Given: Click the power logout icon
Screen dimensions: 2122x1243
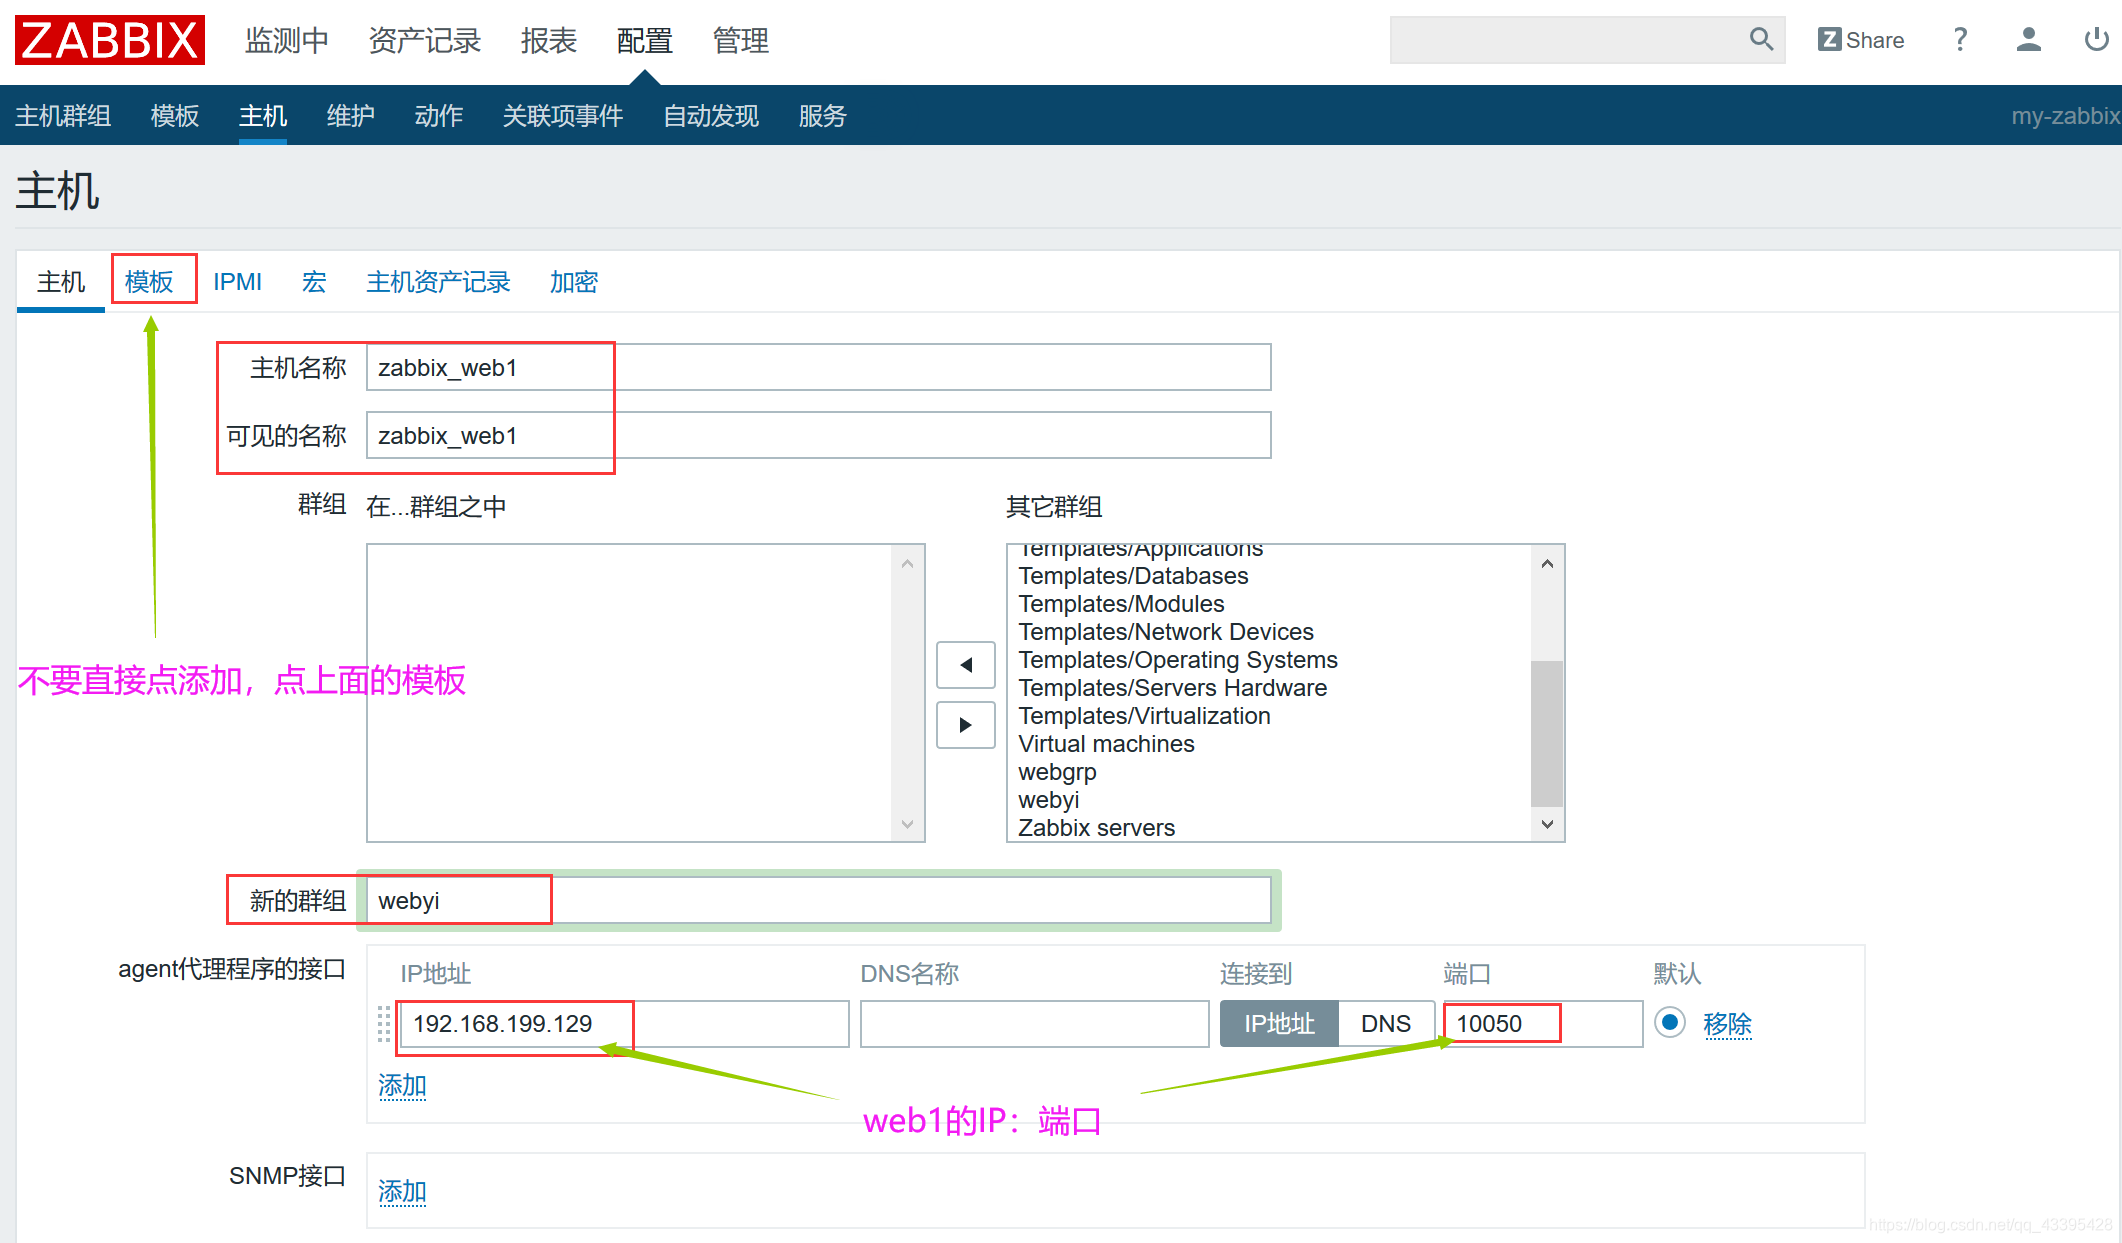Looking at the screenshot, I should (x=2096, y=40).
